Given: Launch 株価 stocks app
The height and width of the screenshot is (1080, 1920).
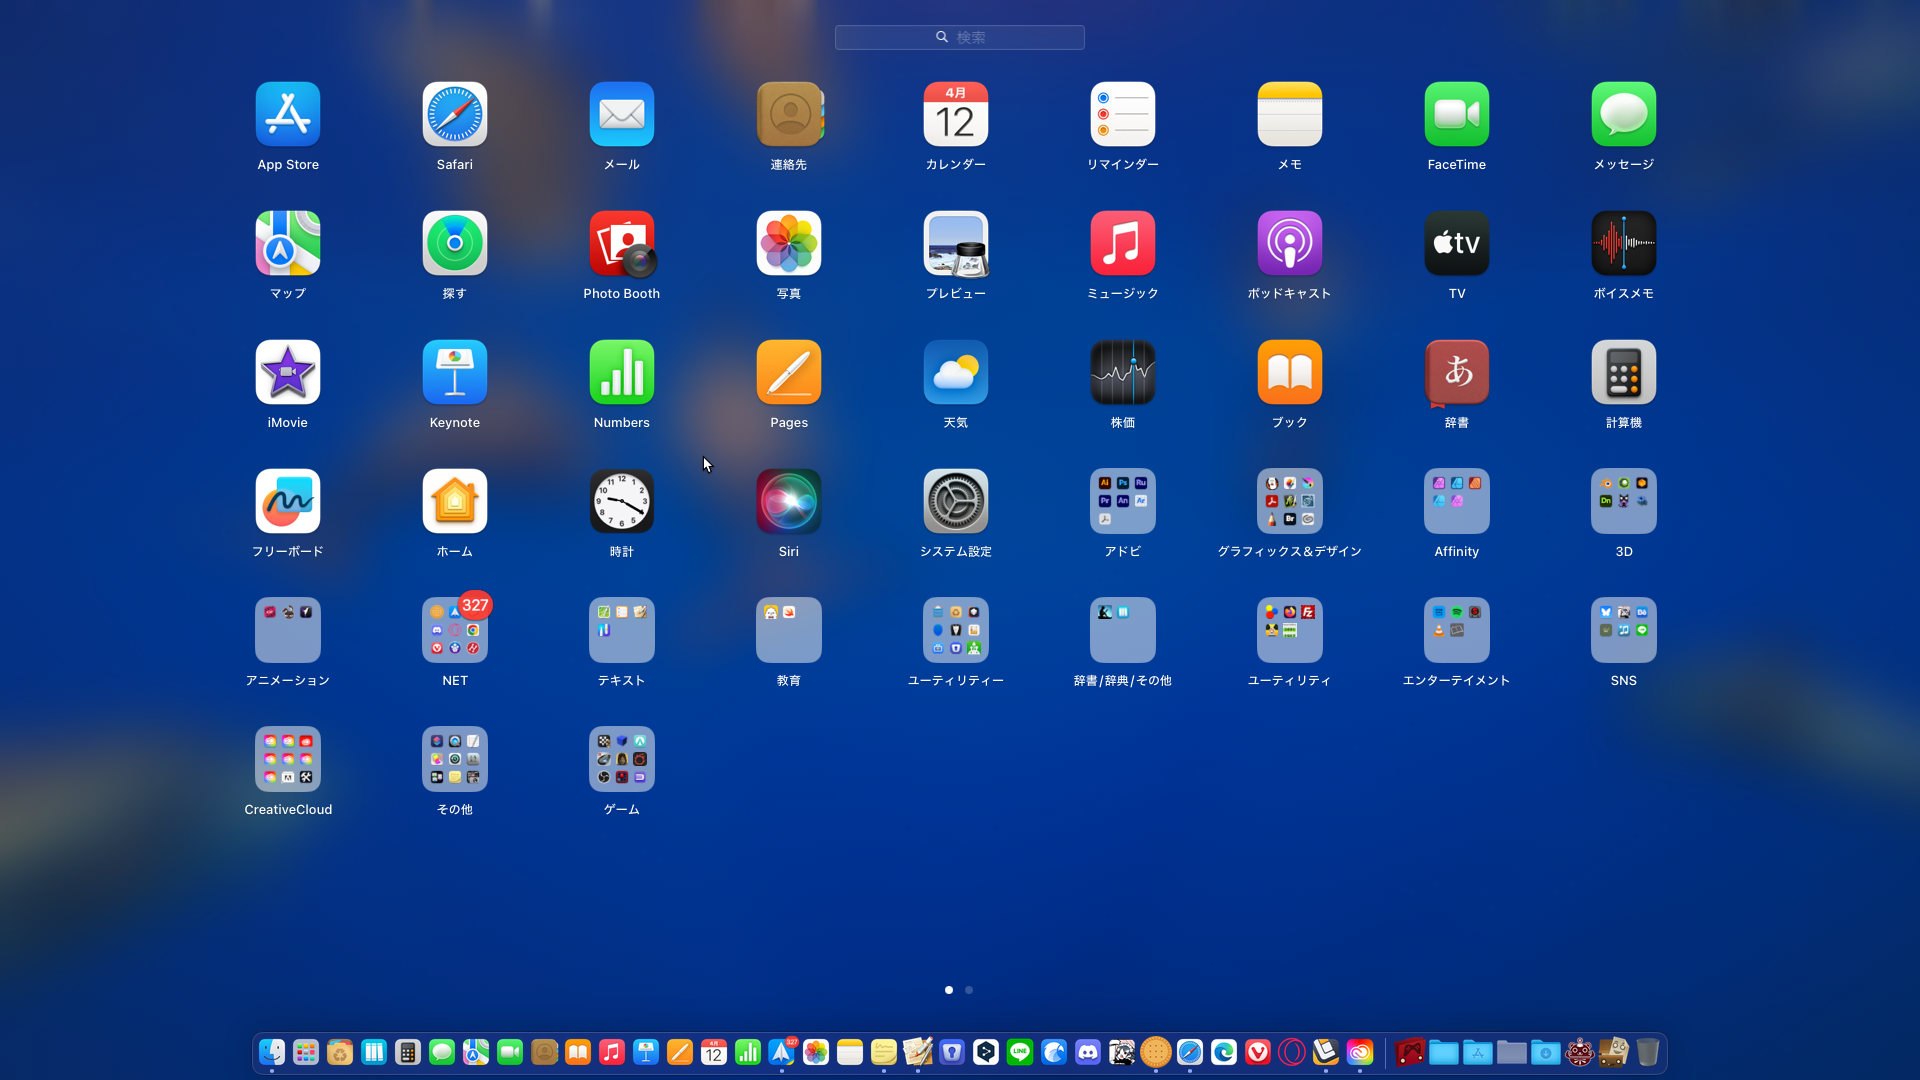Looking at the screenshot, I should click(x=1123, y=372).
